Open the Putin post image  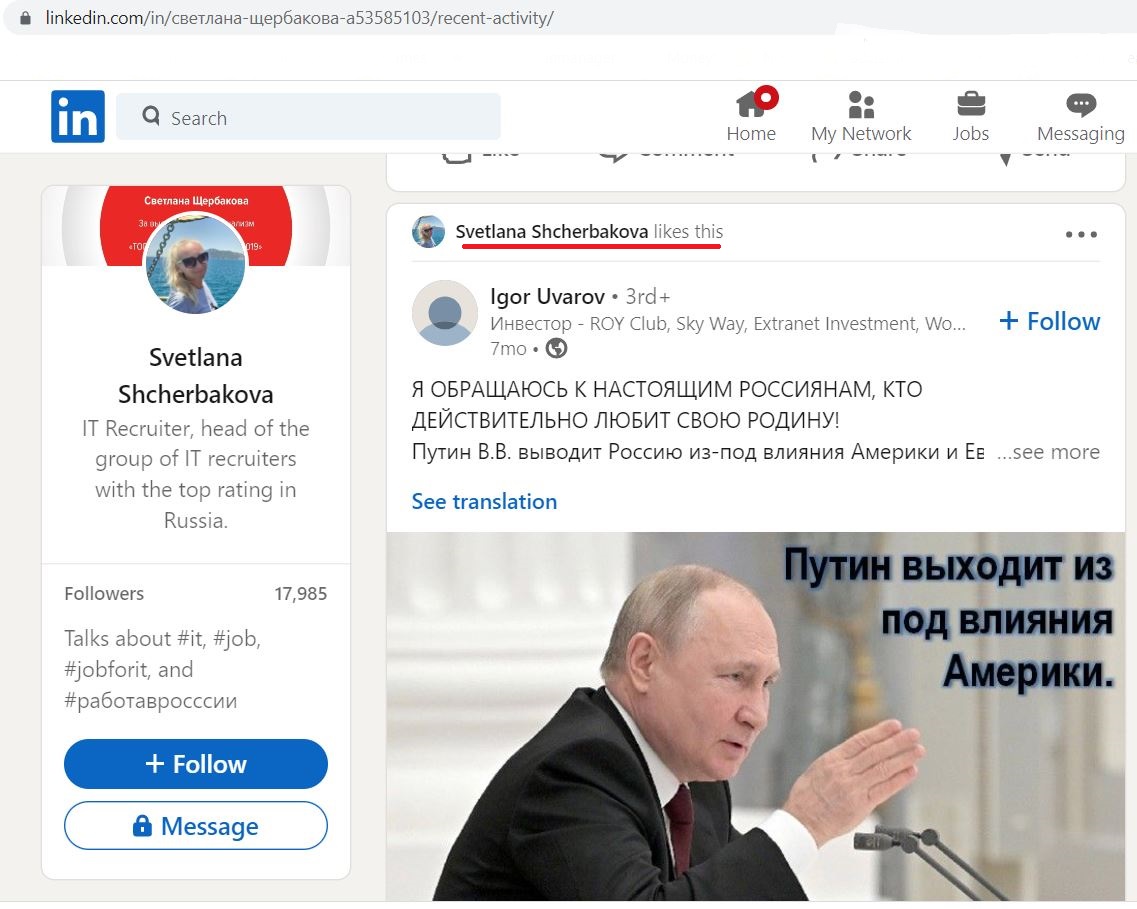pyautogui.click(x=756, y=717)
